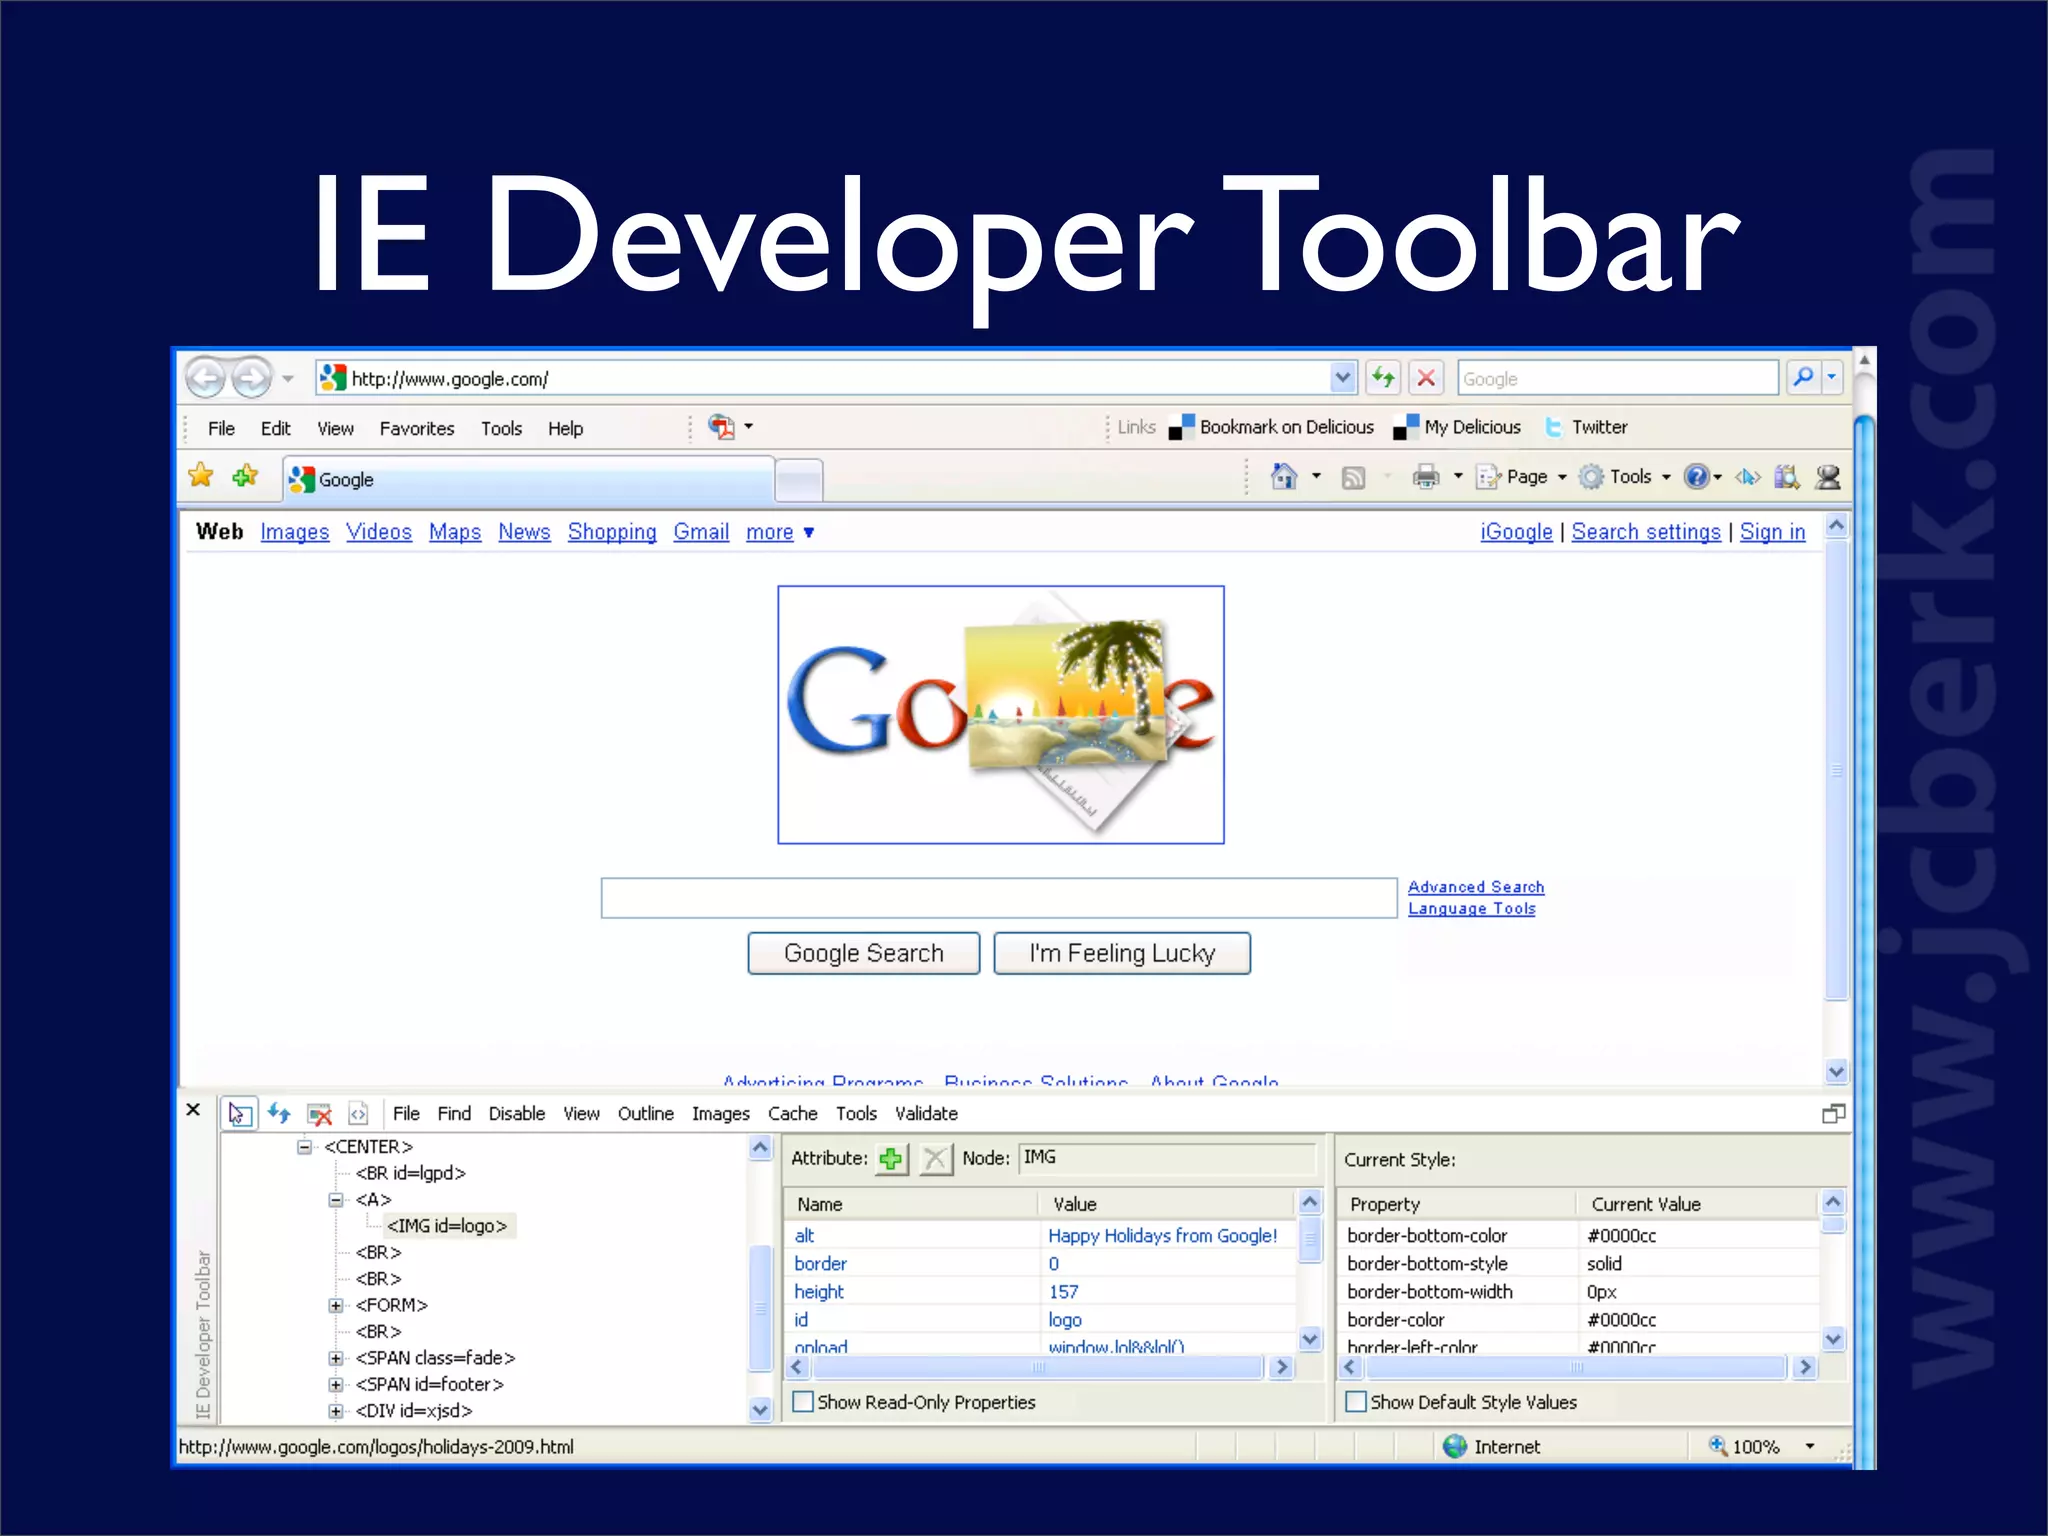
Task: Click the clear cache red X icon
Action: pos(320,1114)
